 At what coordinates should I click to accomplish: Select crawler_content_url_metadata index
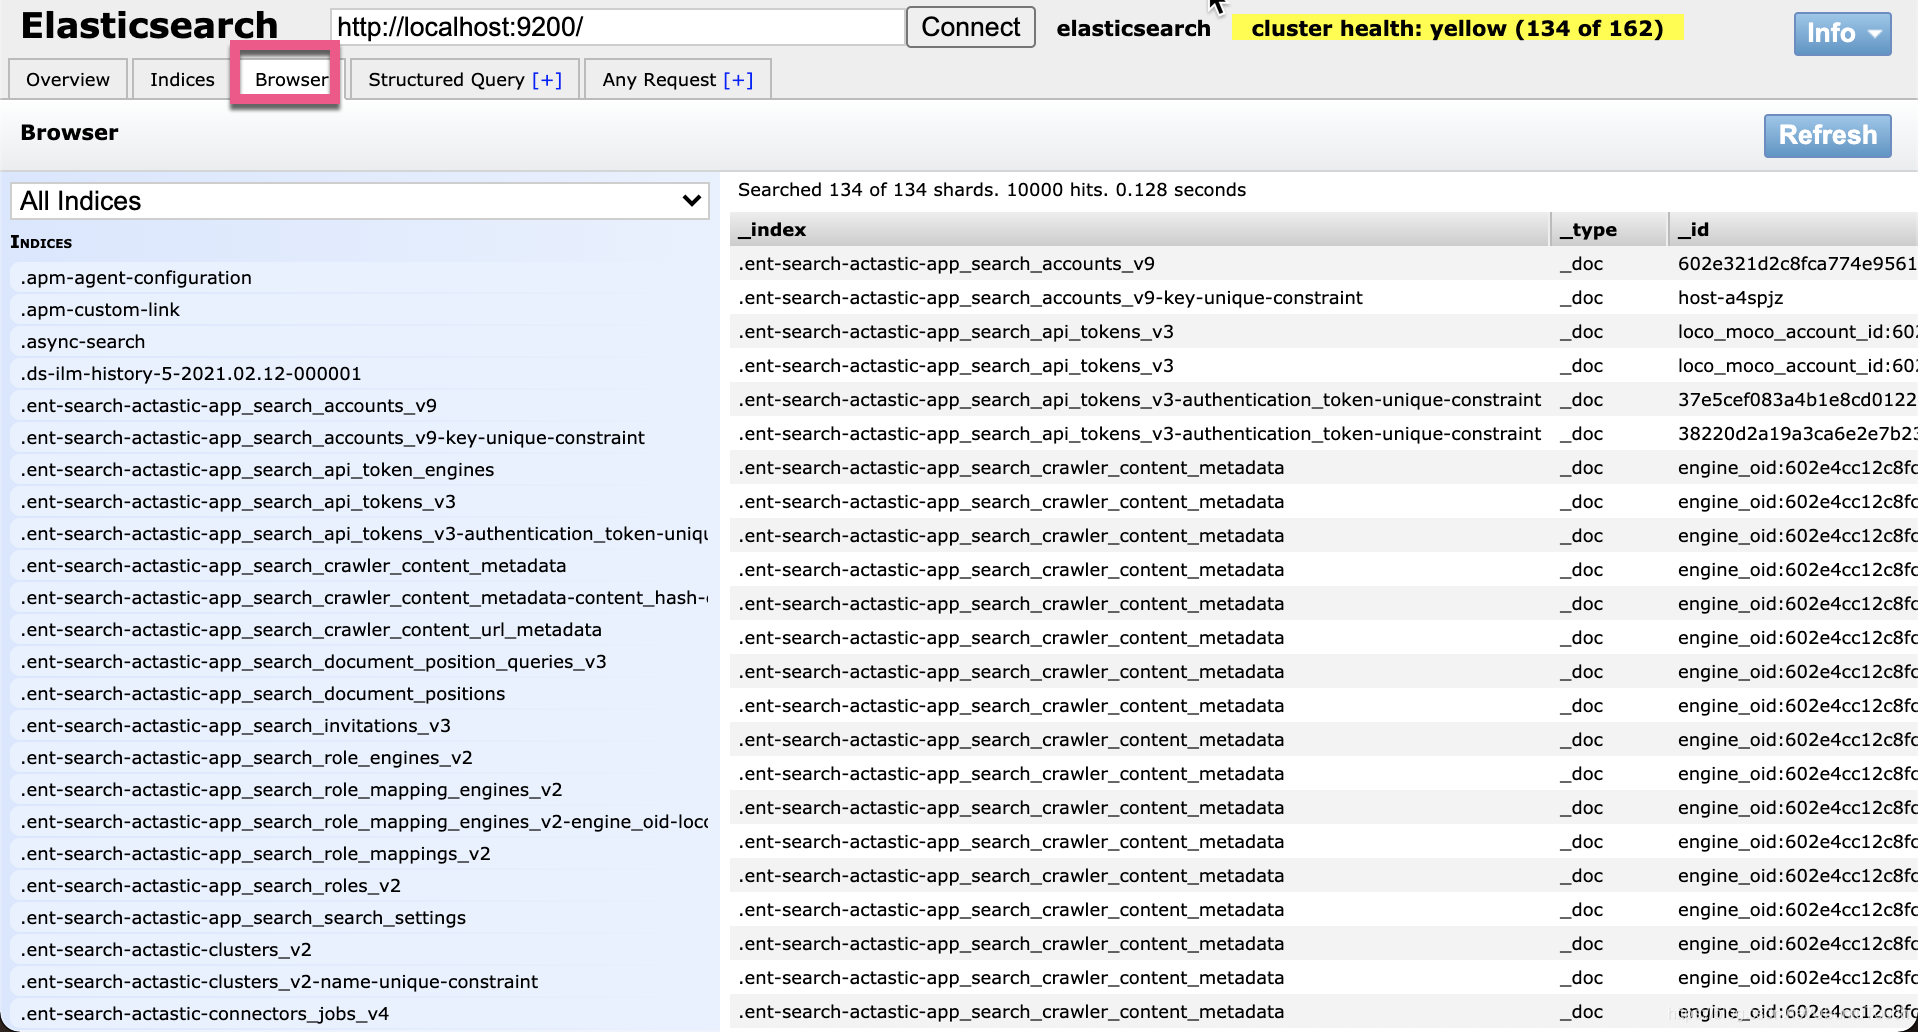click(360, 630)
